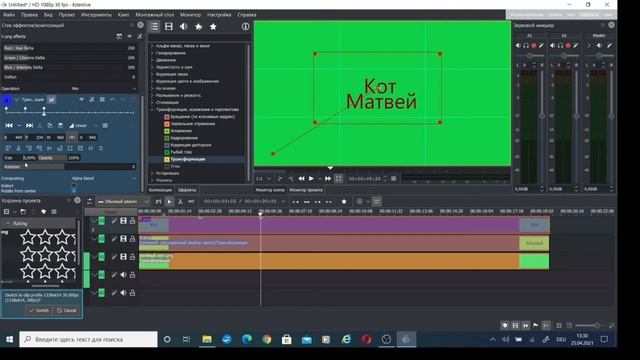This screenshot has height=360, width=640.
Task: Lock the topmost video track
Action: click(132, 221)
